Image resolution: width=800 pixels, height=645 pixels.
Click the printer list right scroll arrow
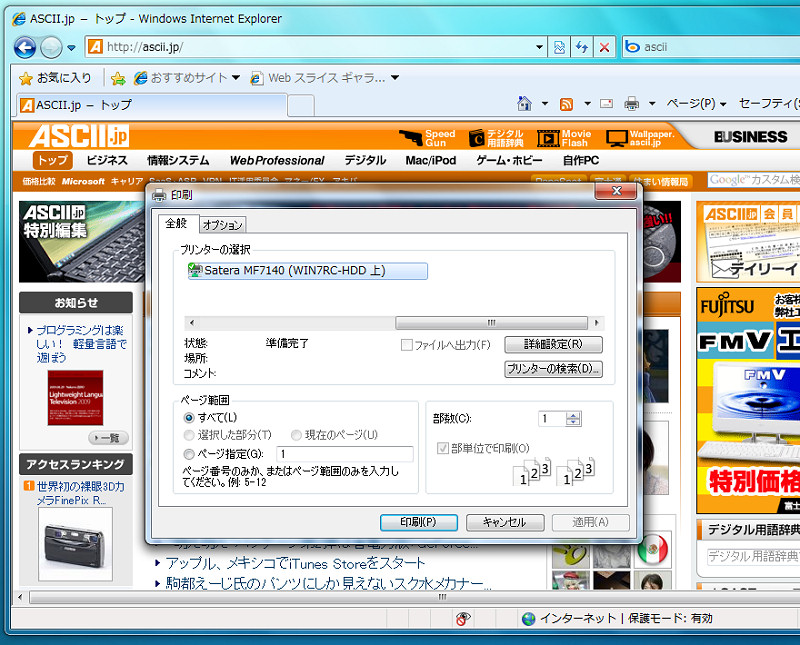[x=596, y=322]
